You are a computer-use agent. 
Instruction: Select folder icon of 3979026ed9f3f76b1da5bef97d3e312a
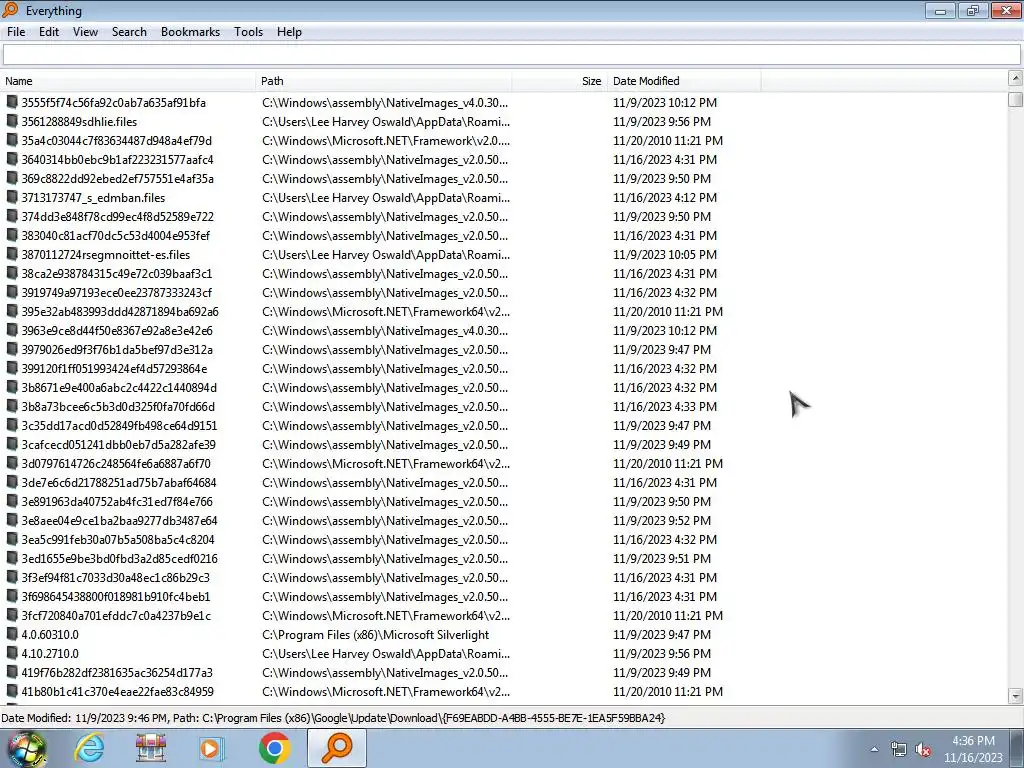tap(12, 349)
